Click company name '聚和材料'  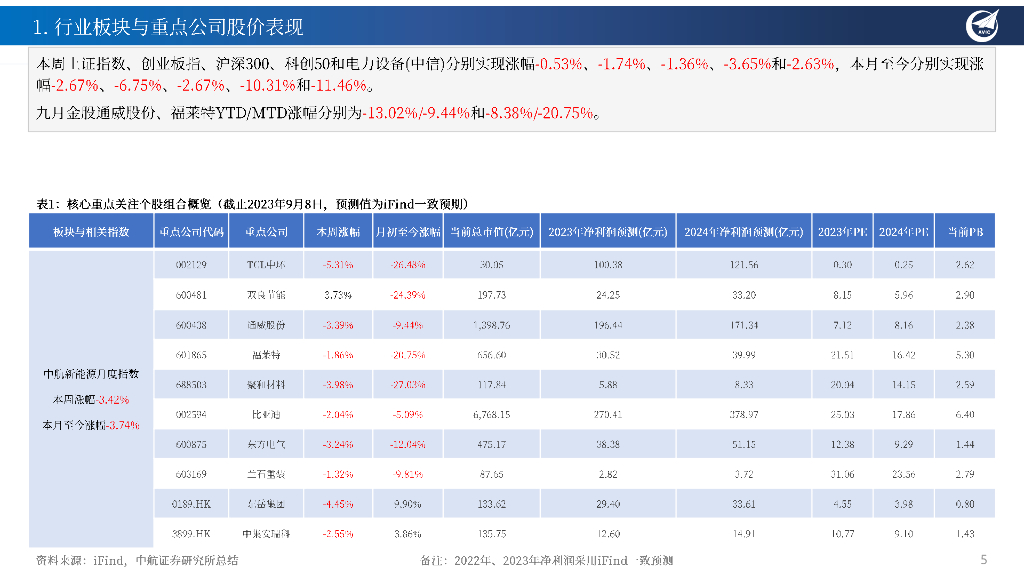pyautogui.click(x=266, y=385)
